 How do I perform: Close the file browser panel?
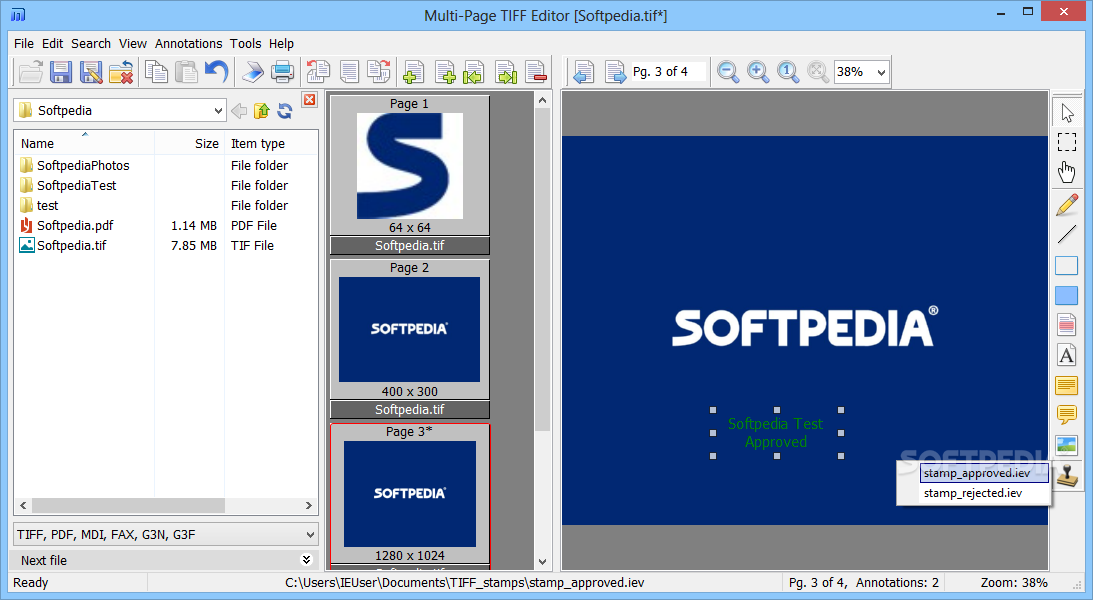(x=309, y=100)
